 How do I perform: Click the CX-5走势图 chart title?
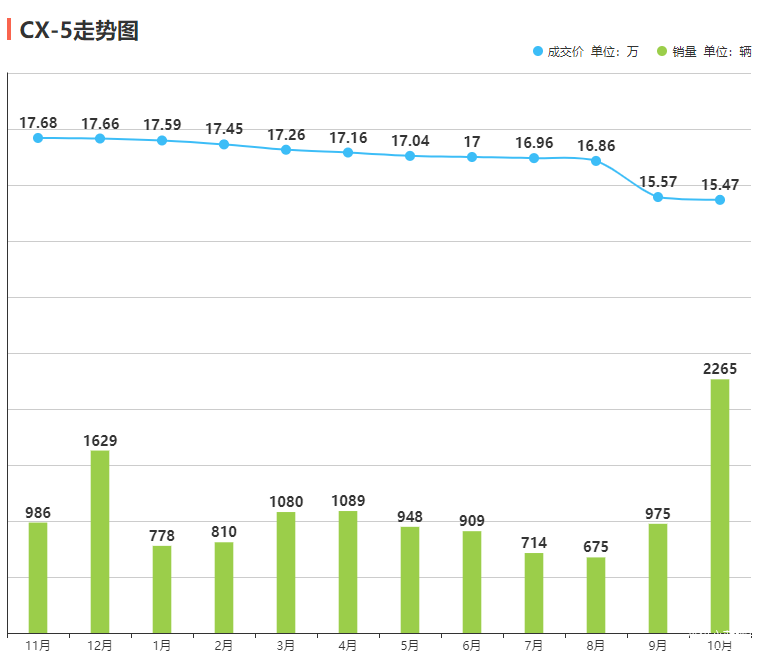(79, 30)
